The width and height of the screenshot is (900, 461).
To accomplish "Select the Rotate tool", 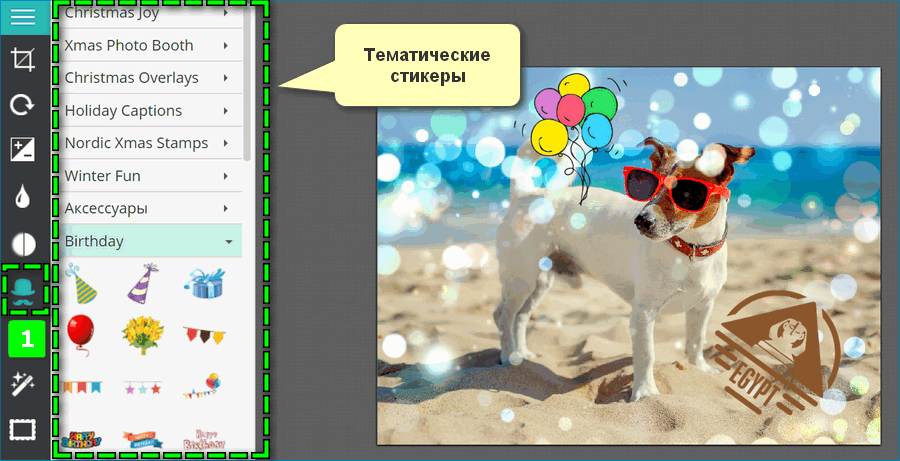I will point(23,105).
